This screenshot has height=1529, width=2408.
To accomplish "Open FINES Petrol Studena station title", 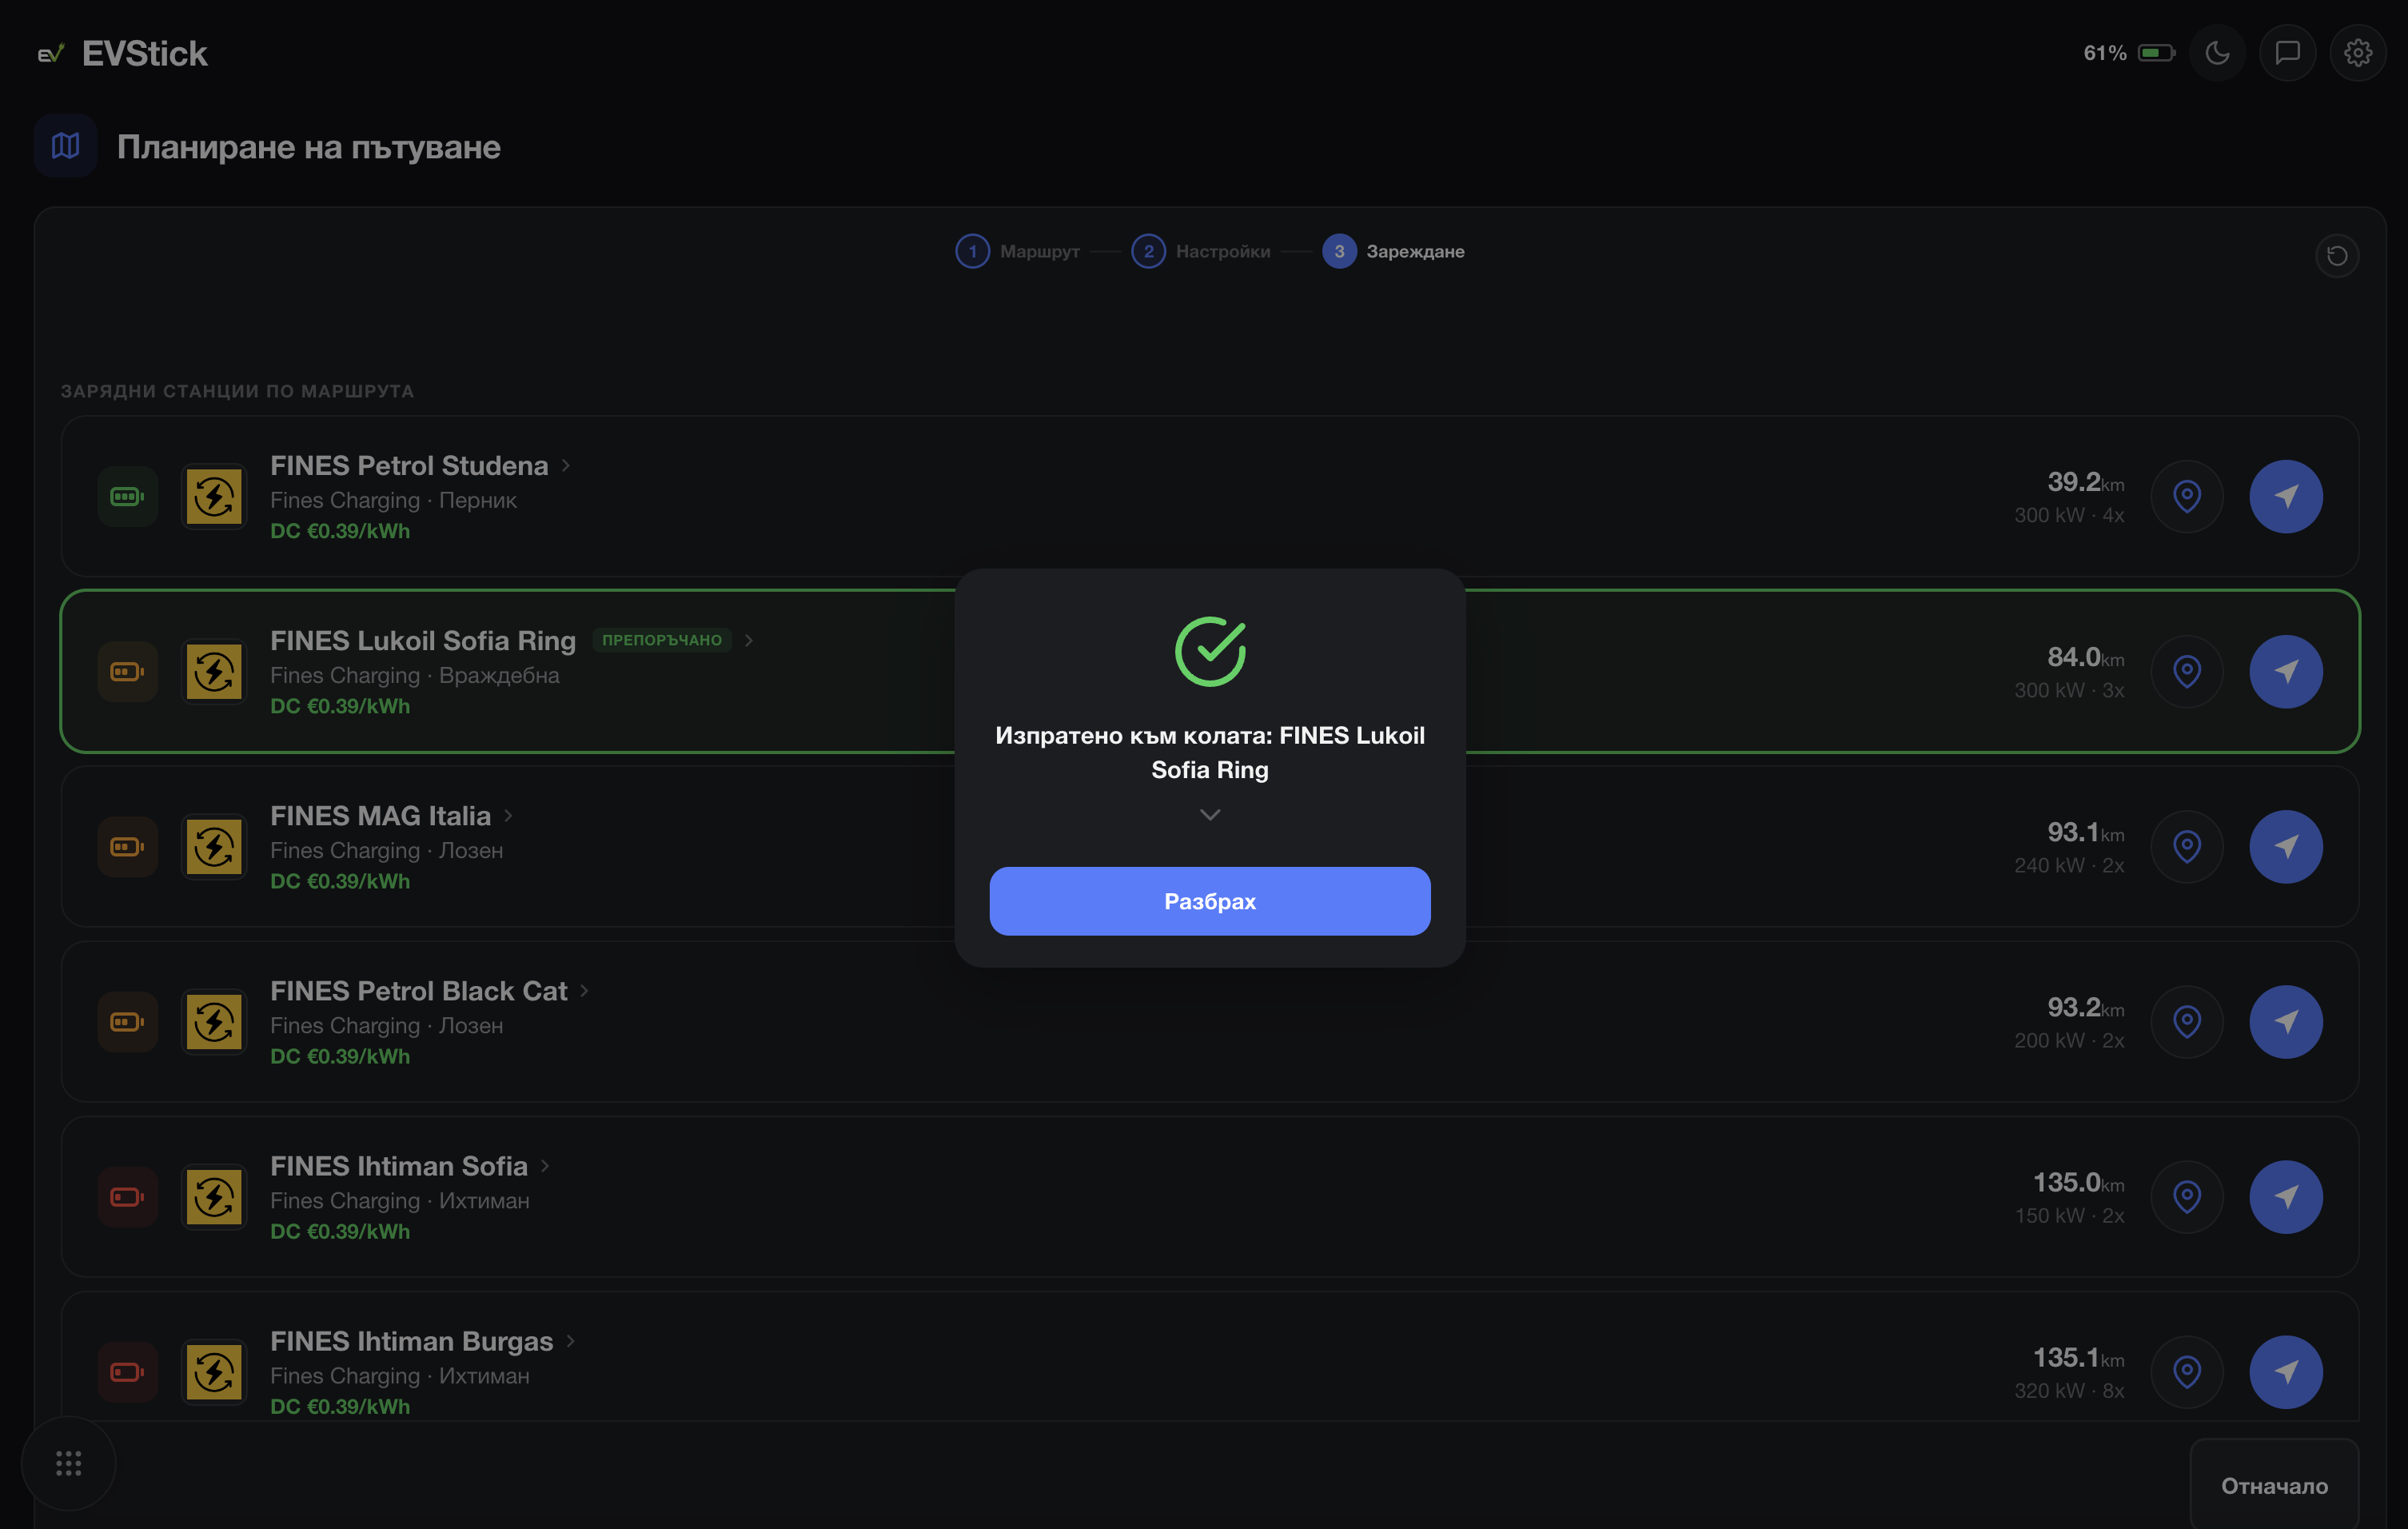I will [x=409, y=465].
